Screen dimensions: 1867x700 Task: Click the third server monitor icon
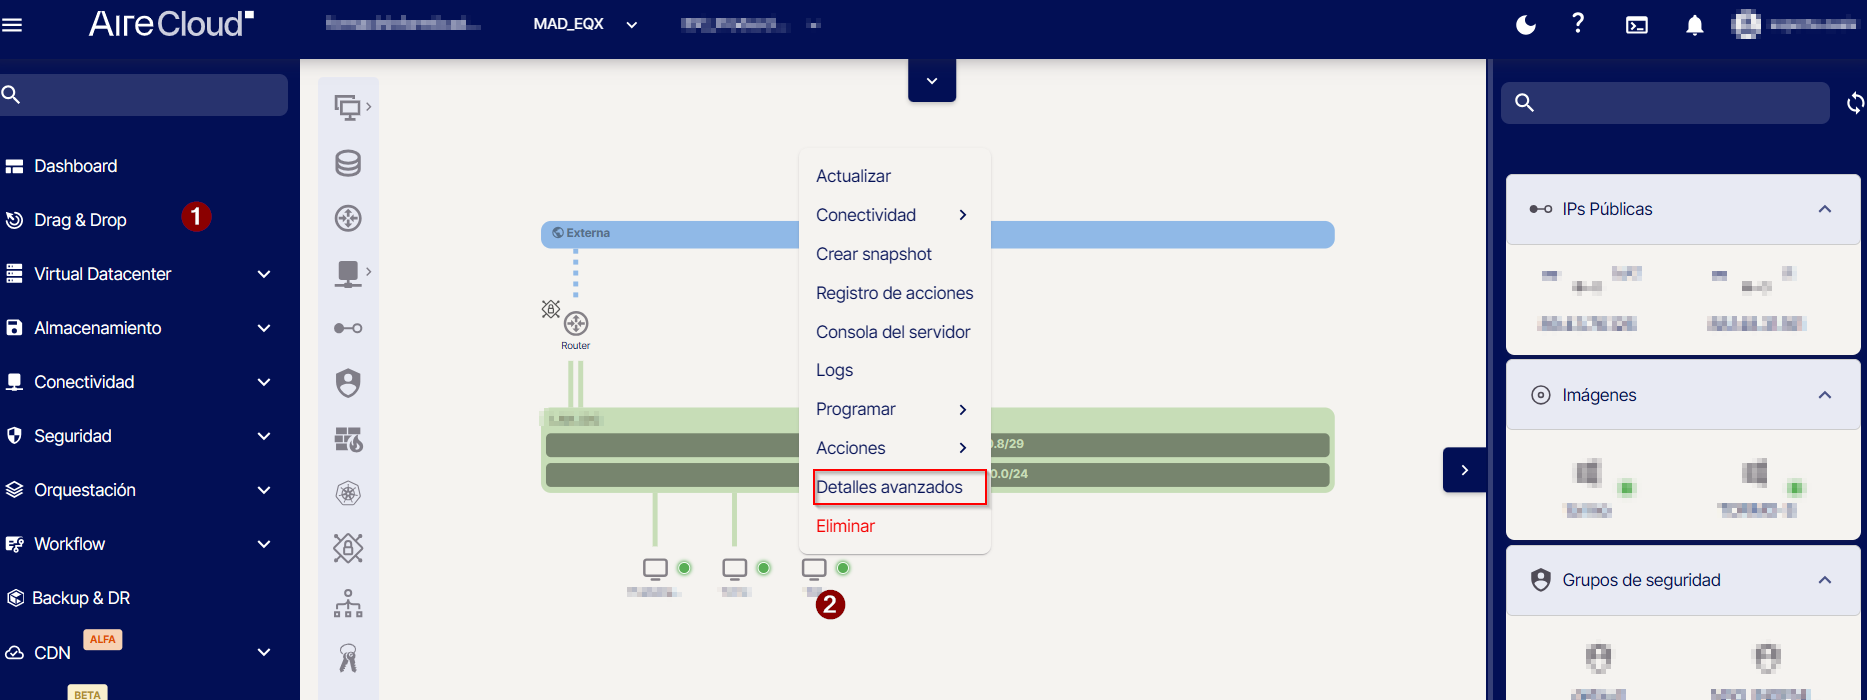pos(814,569)
